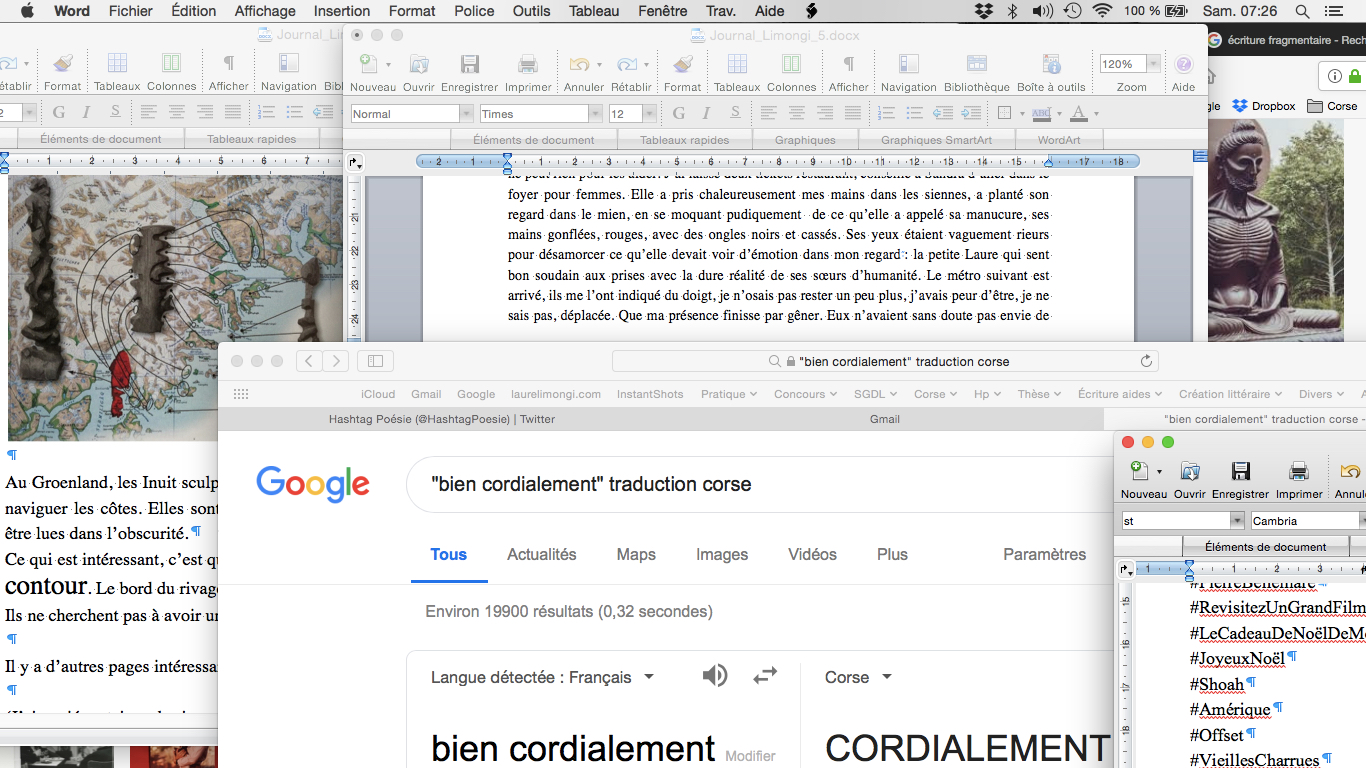Screen dimensions: 1366x768
Task: Swap translation languages in Google
Action: pos(765,676)
